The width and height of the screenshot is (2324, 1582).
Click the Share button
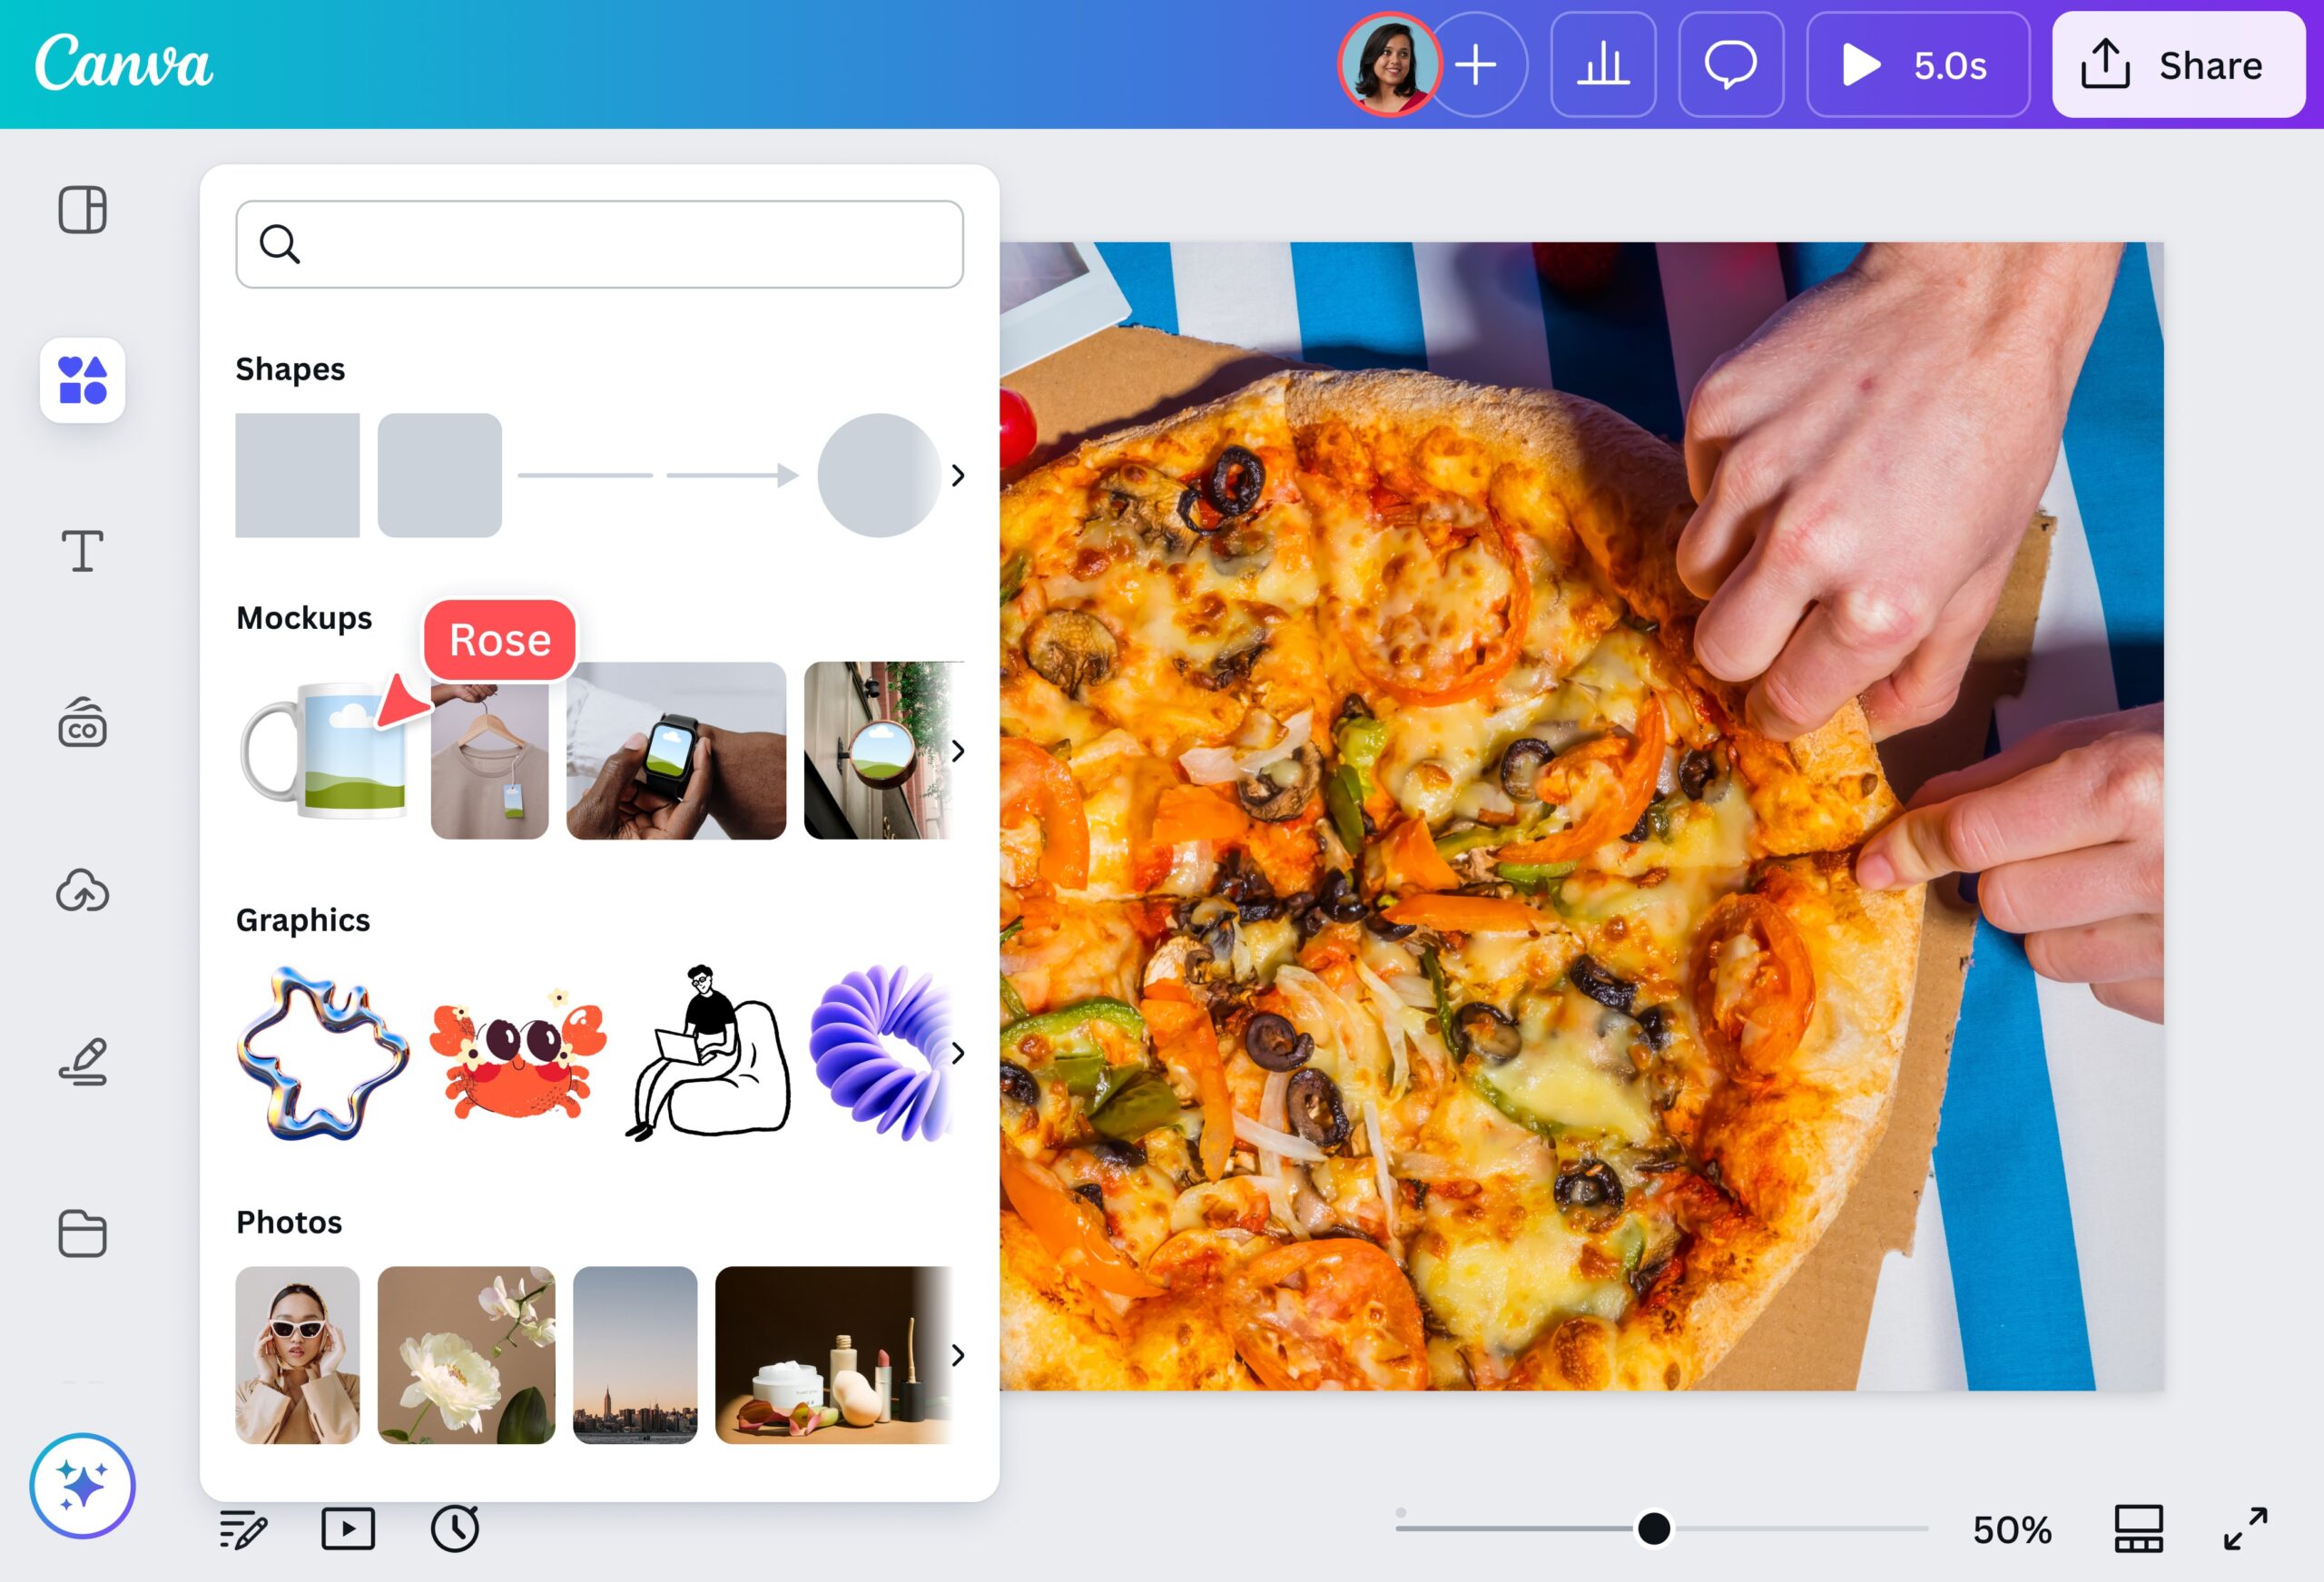pos(2178,65)
